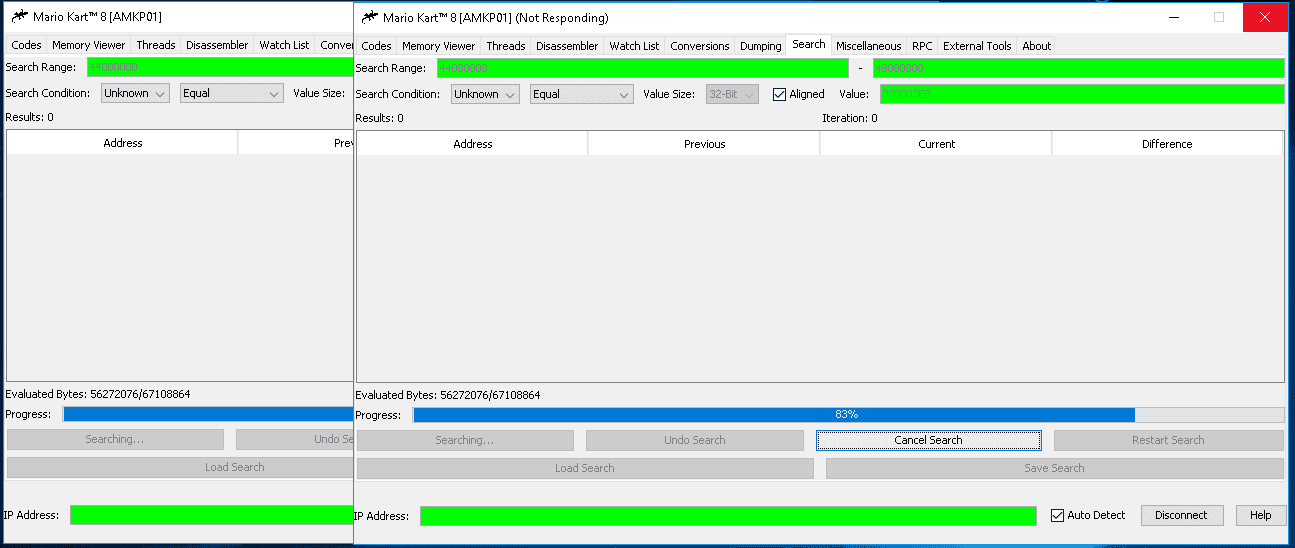This screenshot has height=548, width=1295.
Task: Click the Disconnect button
Action: click(x=1181, y=515)
